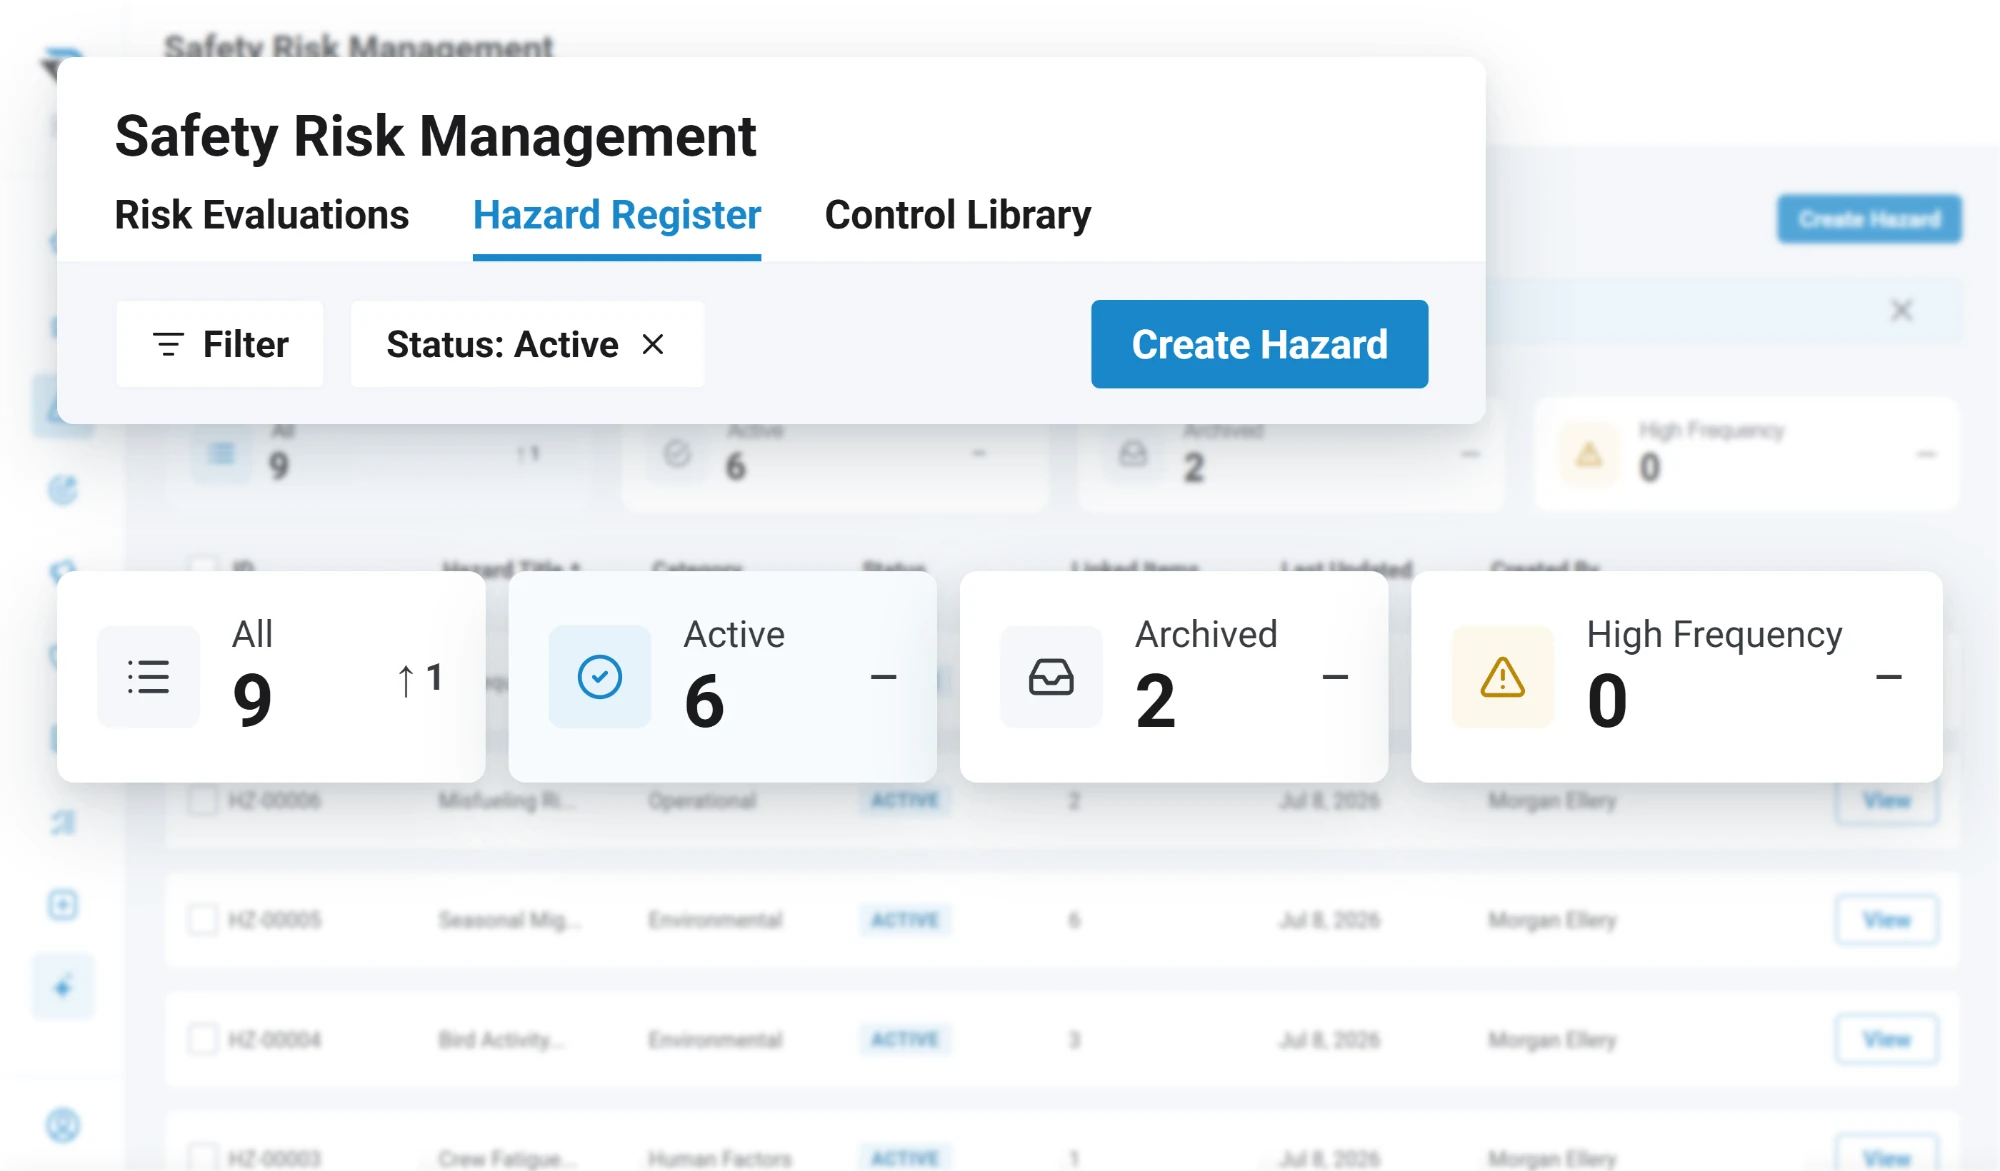Click the blue Create Hazard button in the popup

[x=1259, y=344]
